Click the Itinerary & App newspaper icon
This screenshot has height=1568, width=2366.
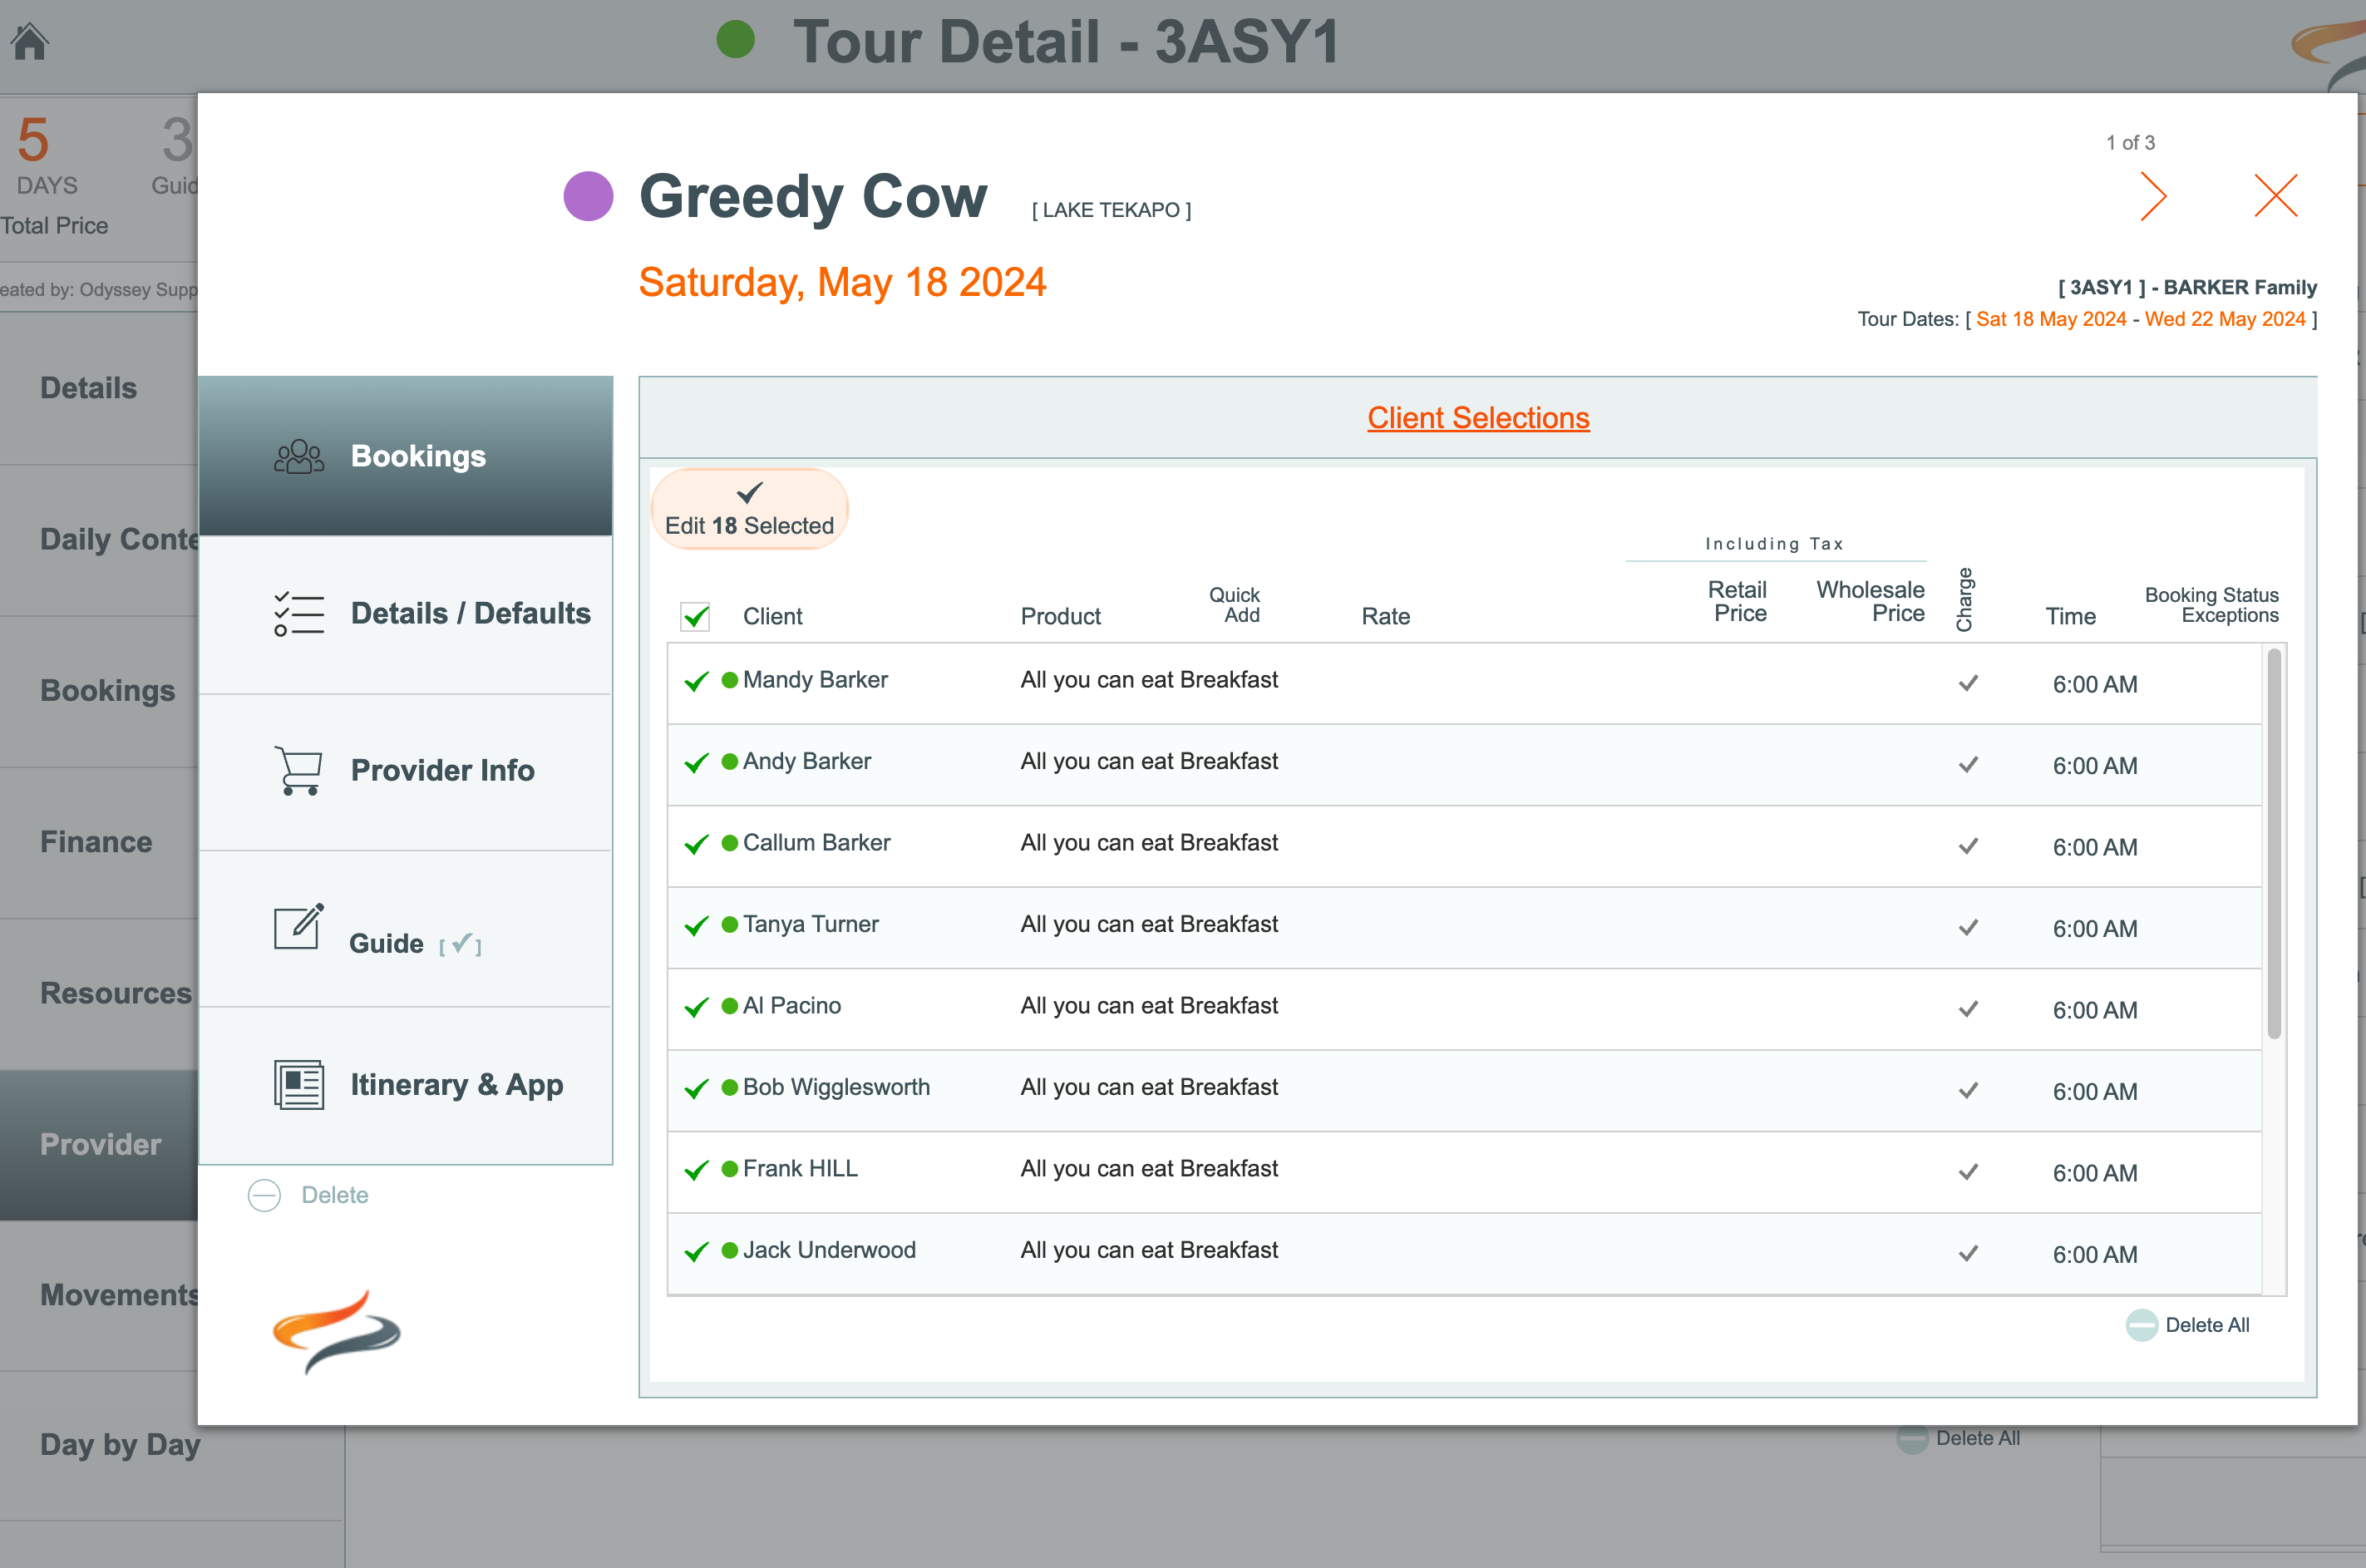tap(299, 1085)
